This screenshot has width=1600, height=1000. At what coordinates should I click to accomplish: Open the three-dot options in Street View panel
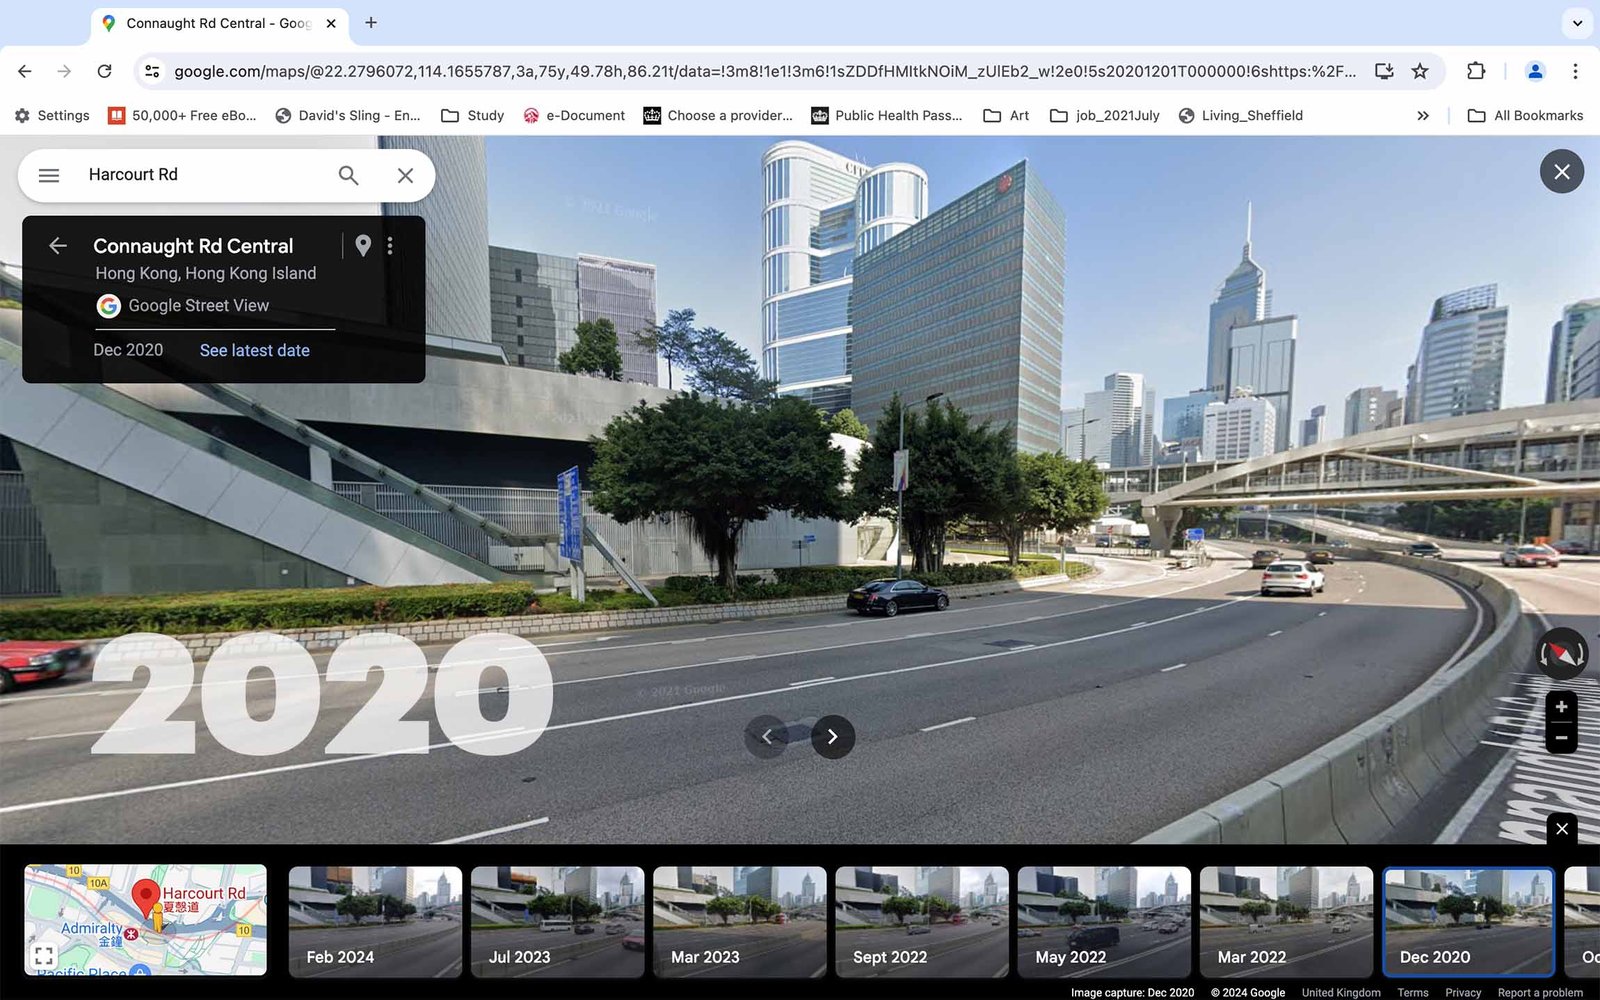pyautogui.click(x=390, y=246)
